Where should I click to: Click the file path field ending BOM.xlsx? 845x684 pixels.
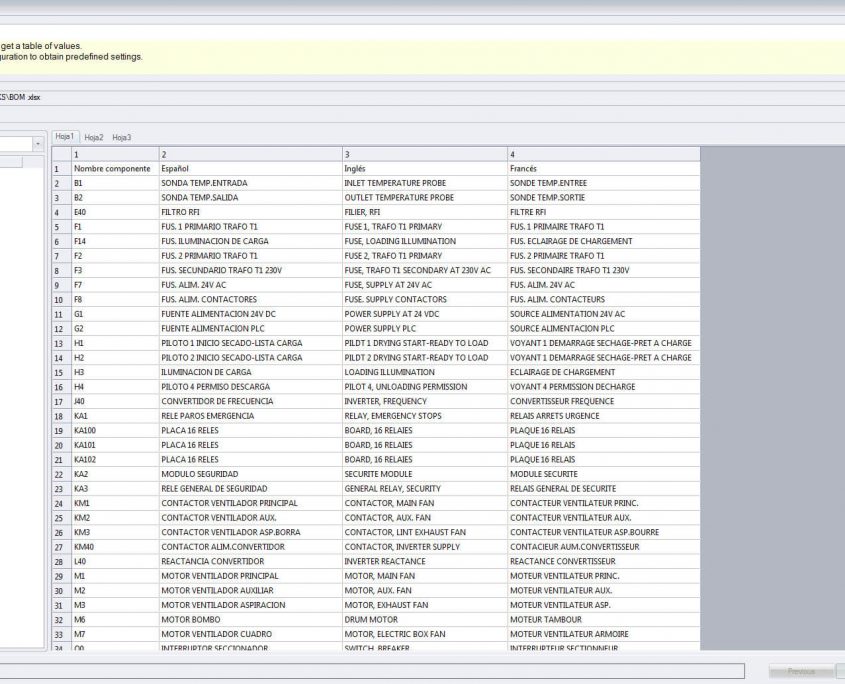[x=422, y=98]
